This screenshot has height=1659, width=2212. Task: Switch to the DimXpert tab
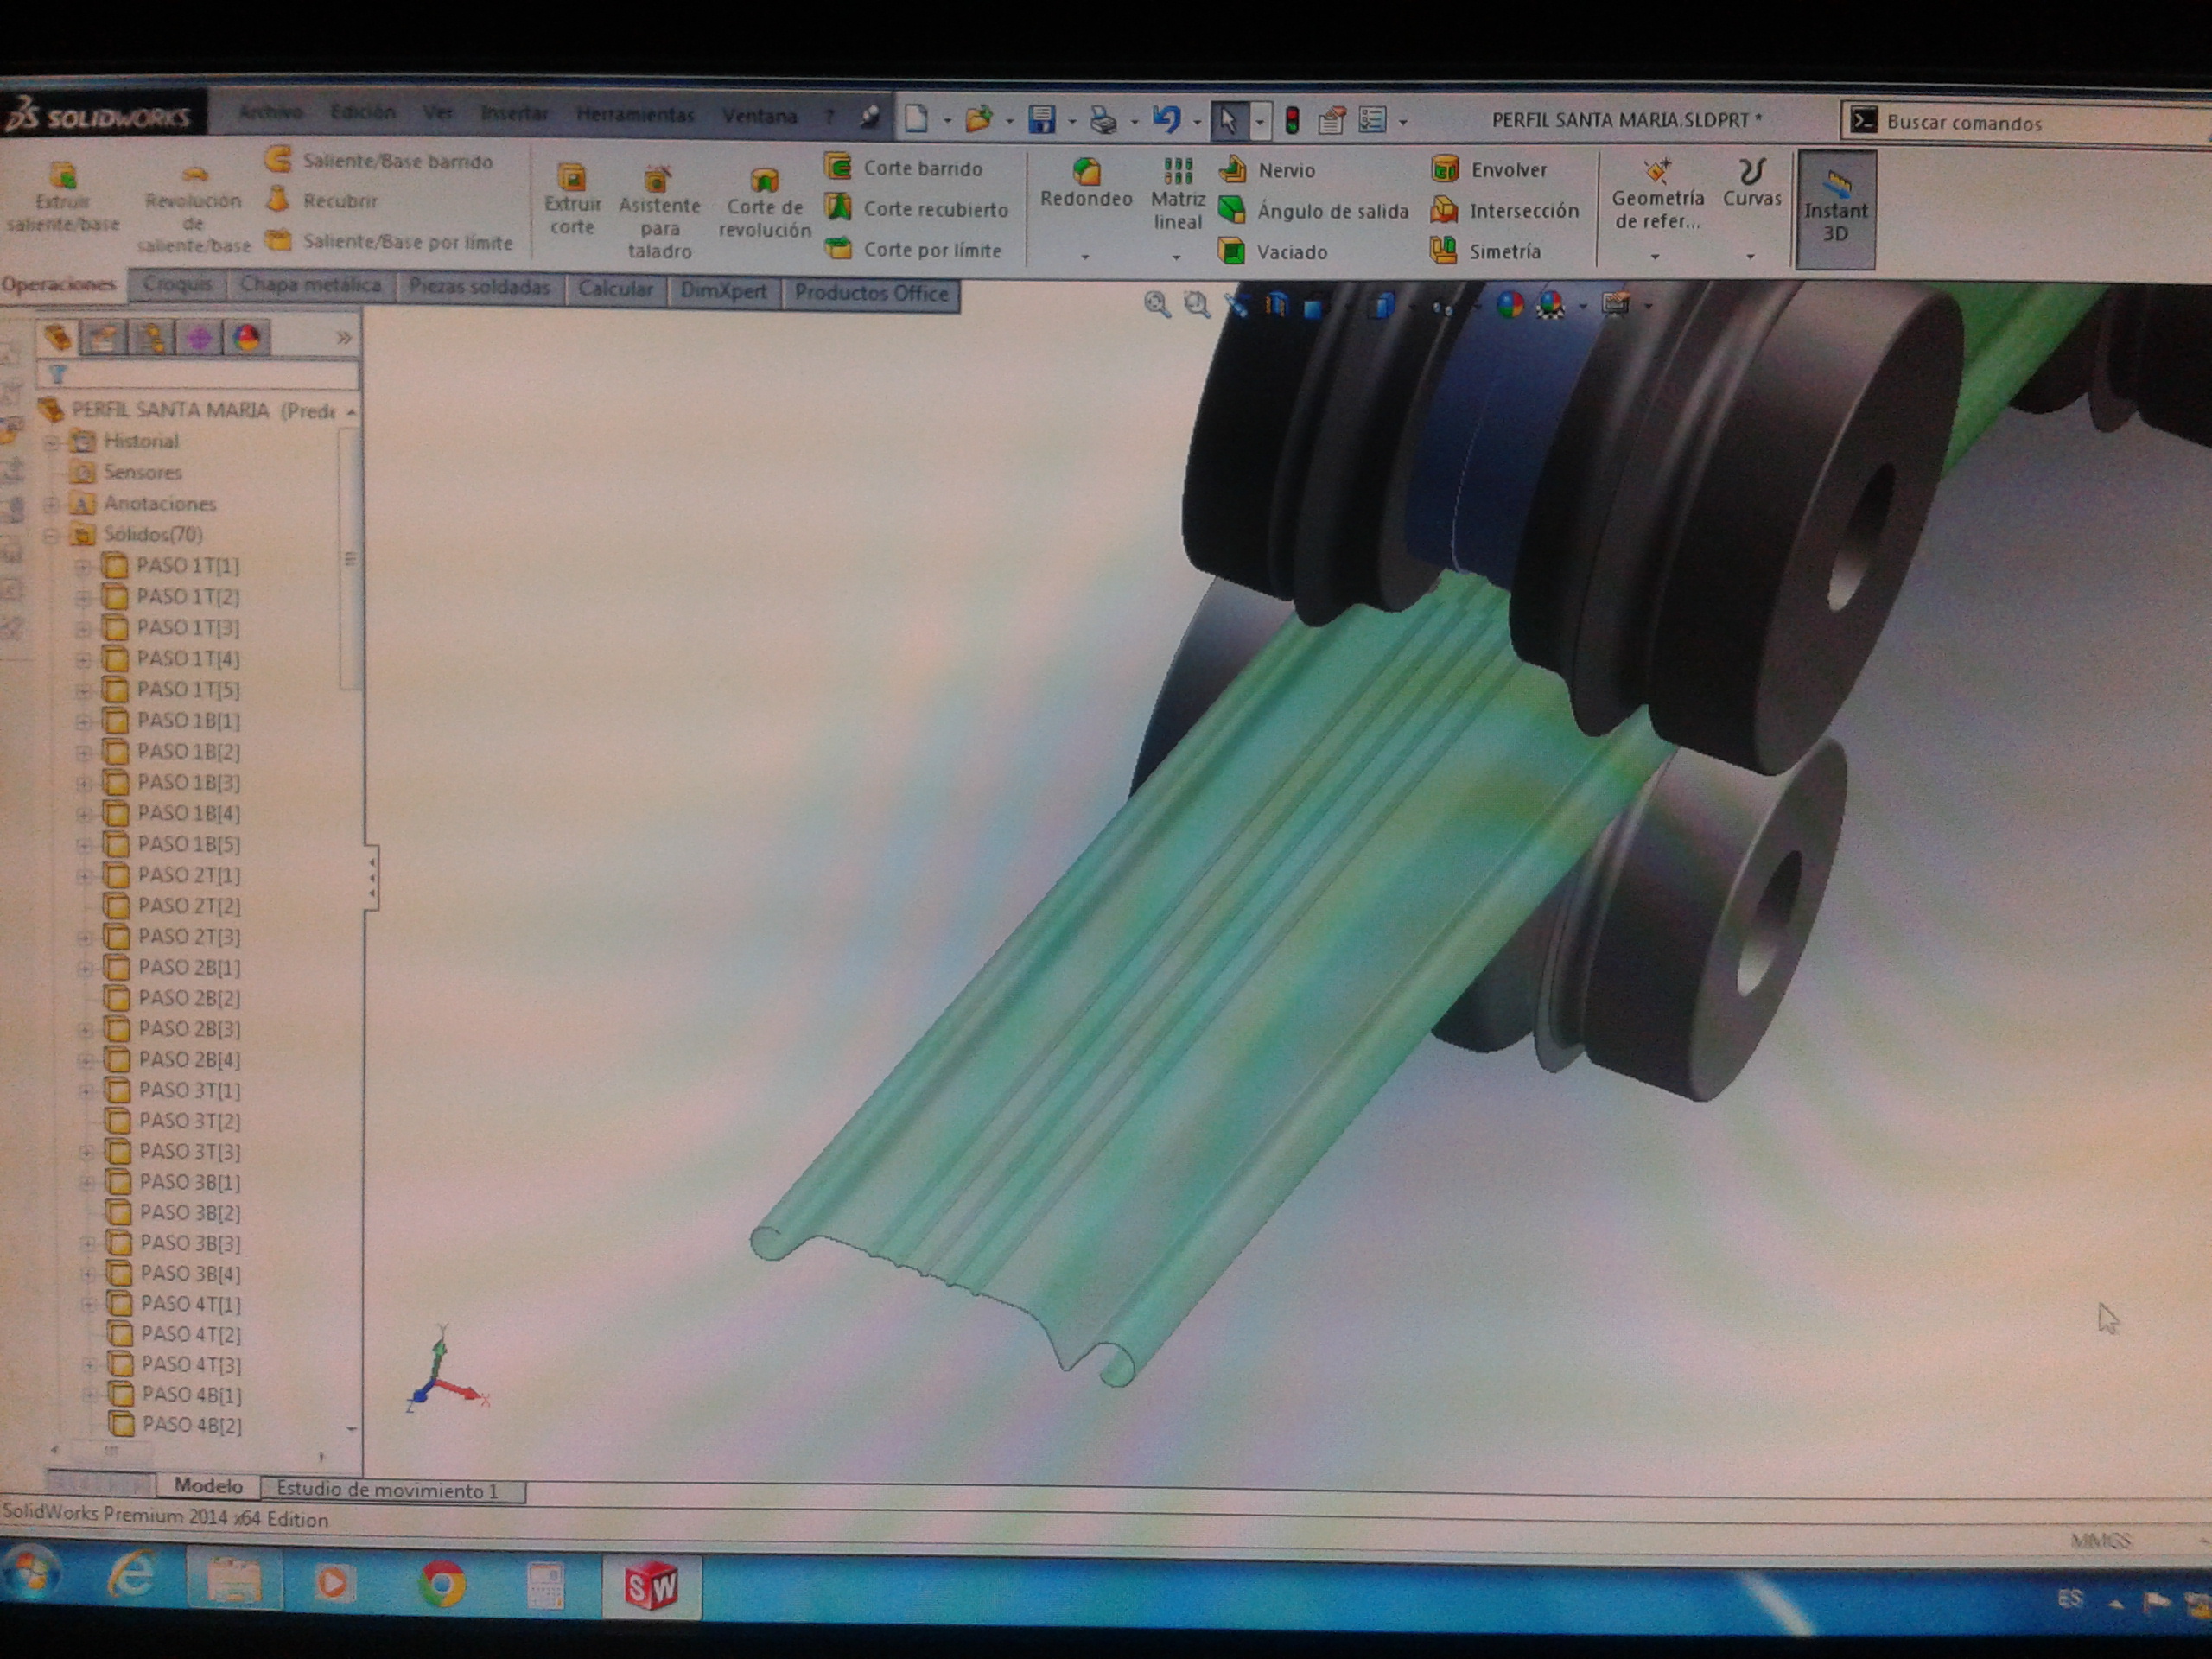[723, 291]
